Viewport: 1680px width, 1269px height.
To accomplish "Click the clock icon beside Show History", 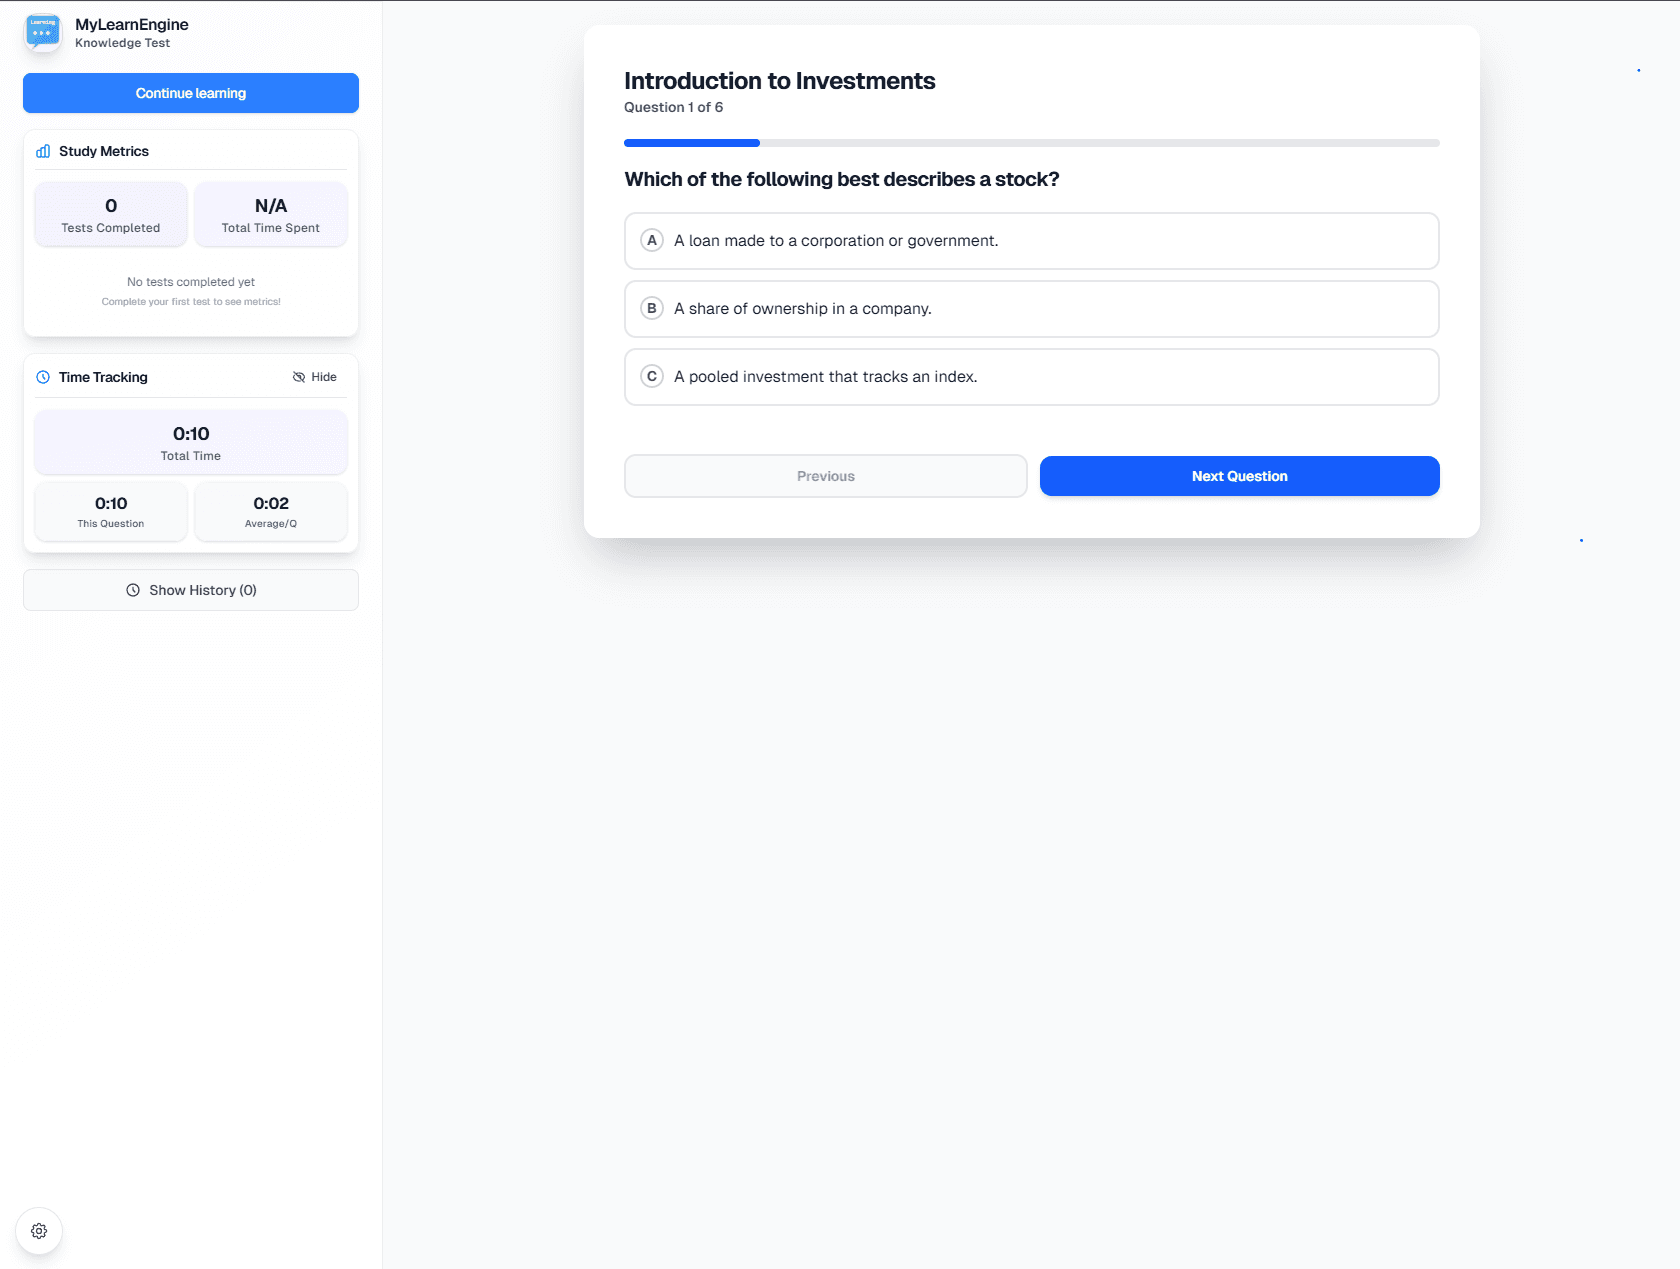I will click(x=132, y=590).
